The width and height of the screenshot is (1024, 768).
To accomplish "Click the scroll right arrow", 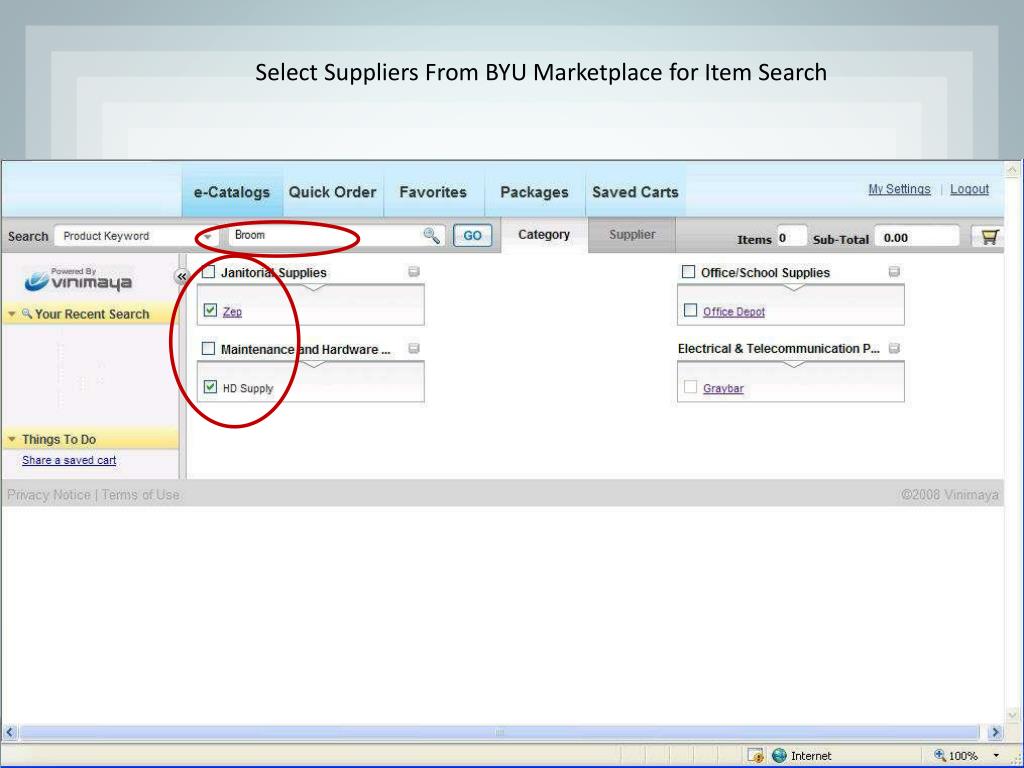I will pos(995,732).
